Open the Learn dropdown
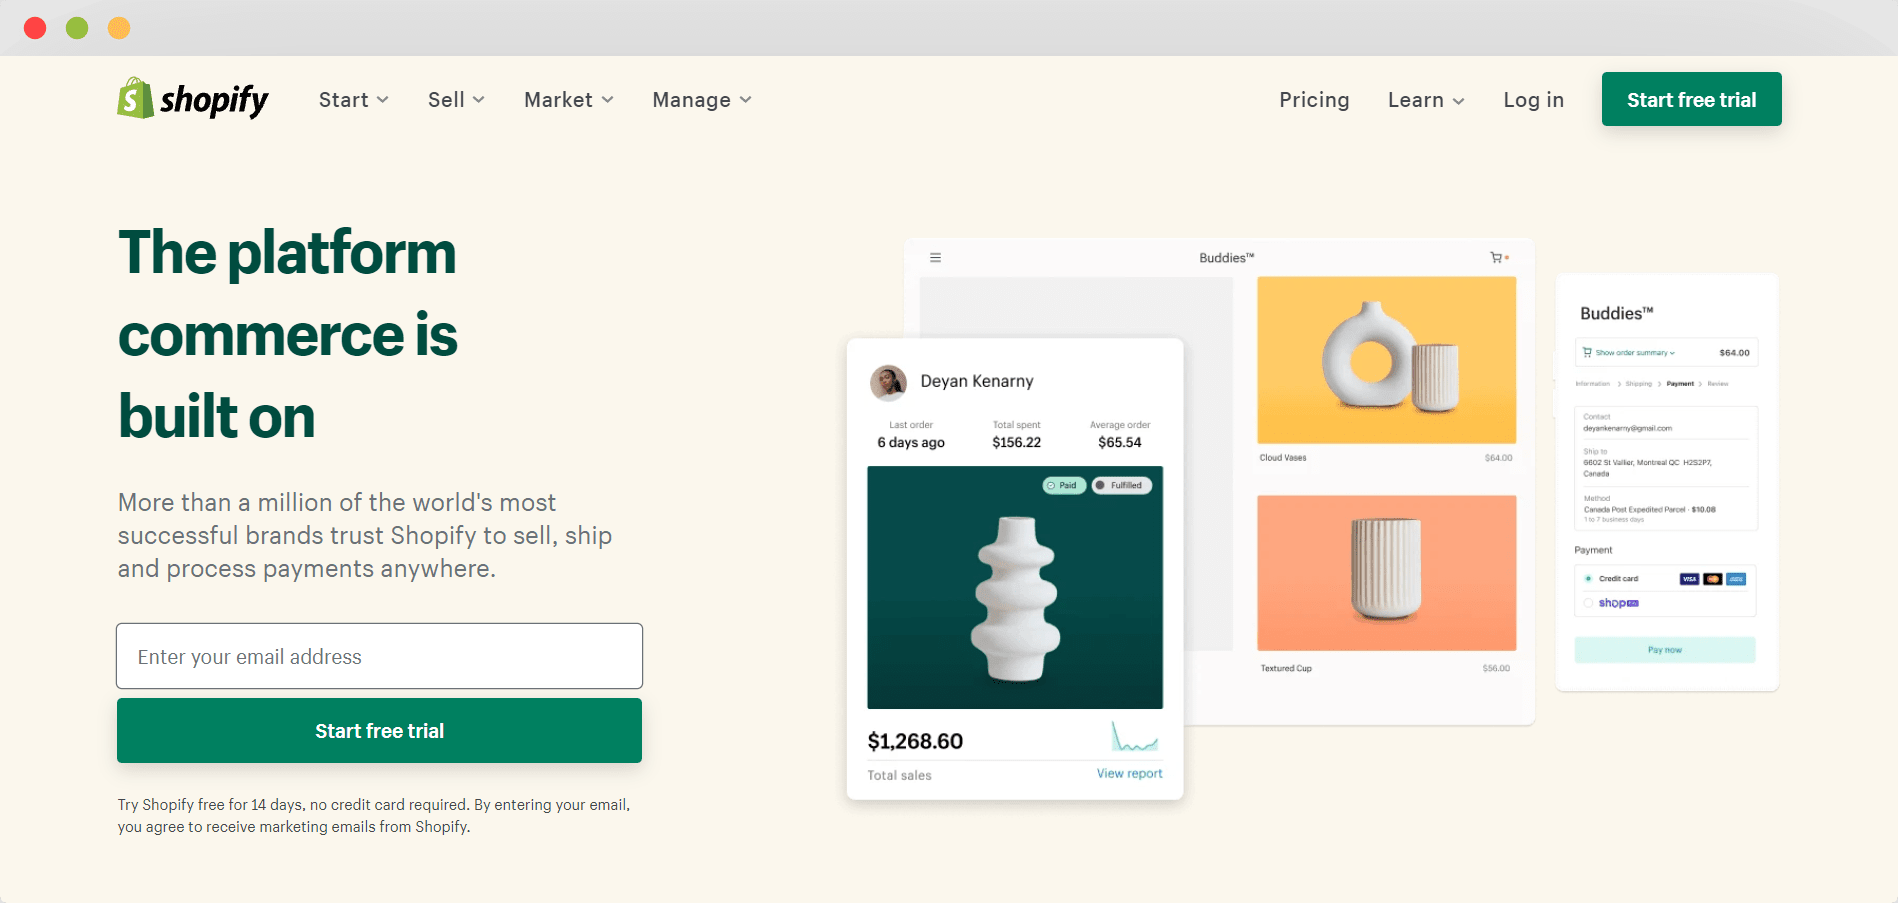The image size is (1898, 903). pyautogui.click(x=1426, y=100)
